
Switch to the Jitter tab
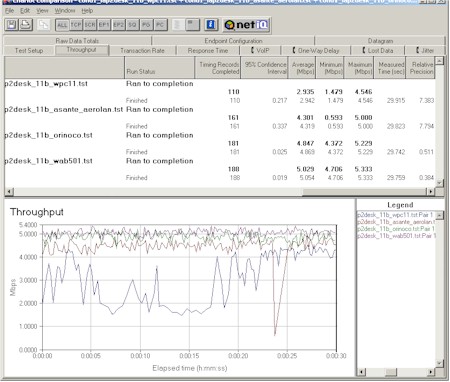point(425,51)
